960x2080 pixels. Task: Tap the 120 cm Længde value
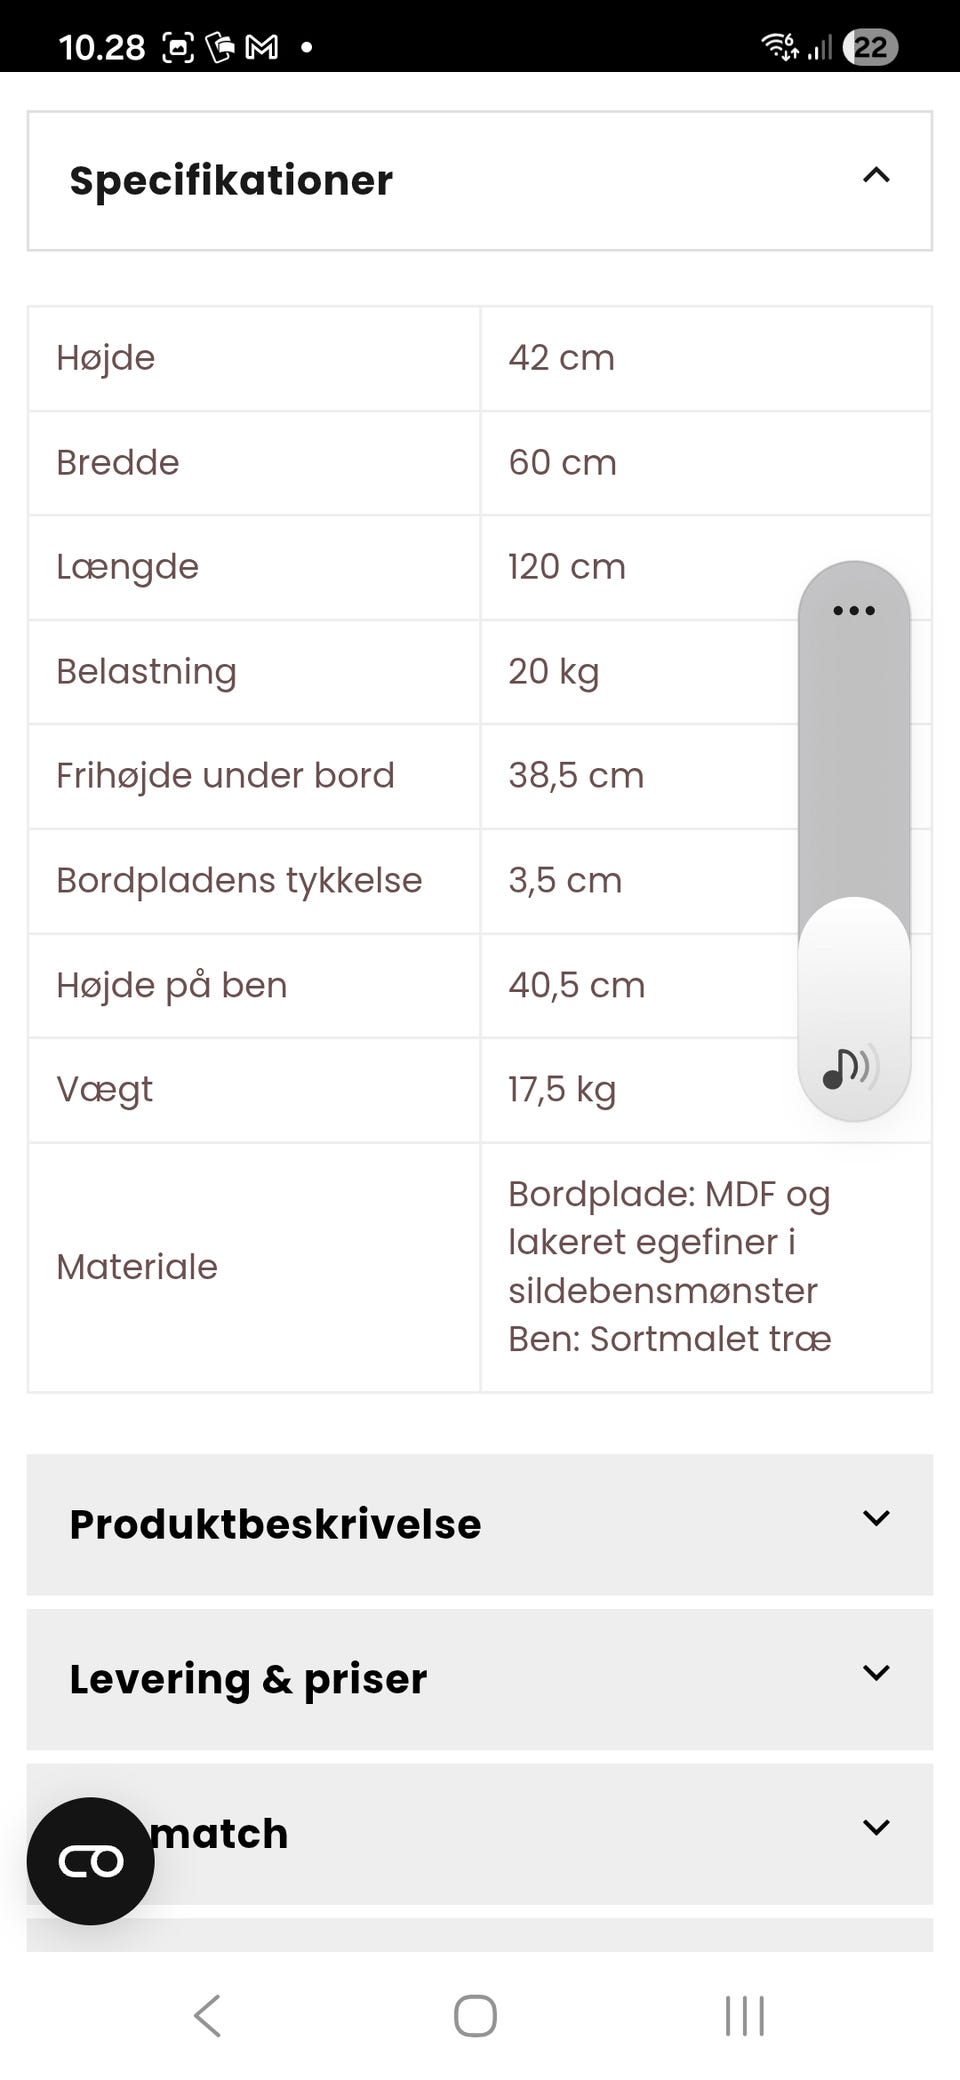pos(566,567)
